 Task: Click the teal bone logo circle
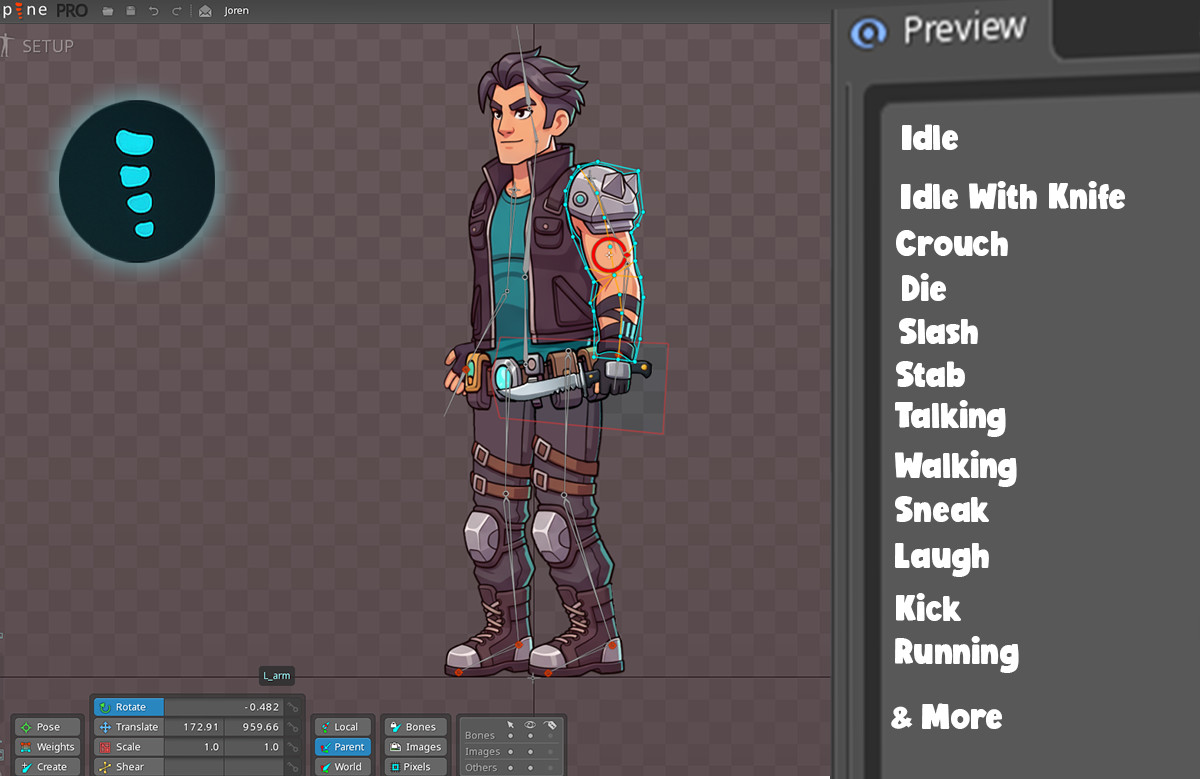click(137, 180)
